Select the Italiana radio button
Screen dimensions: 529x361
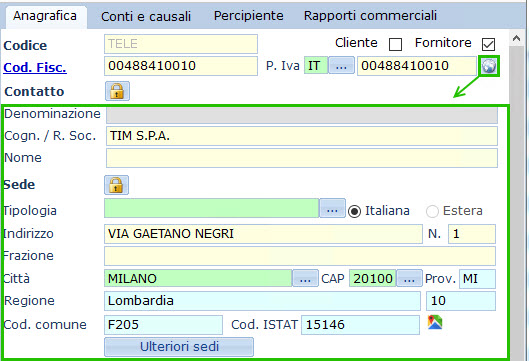354,212
